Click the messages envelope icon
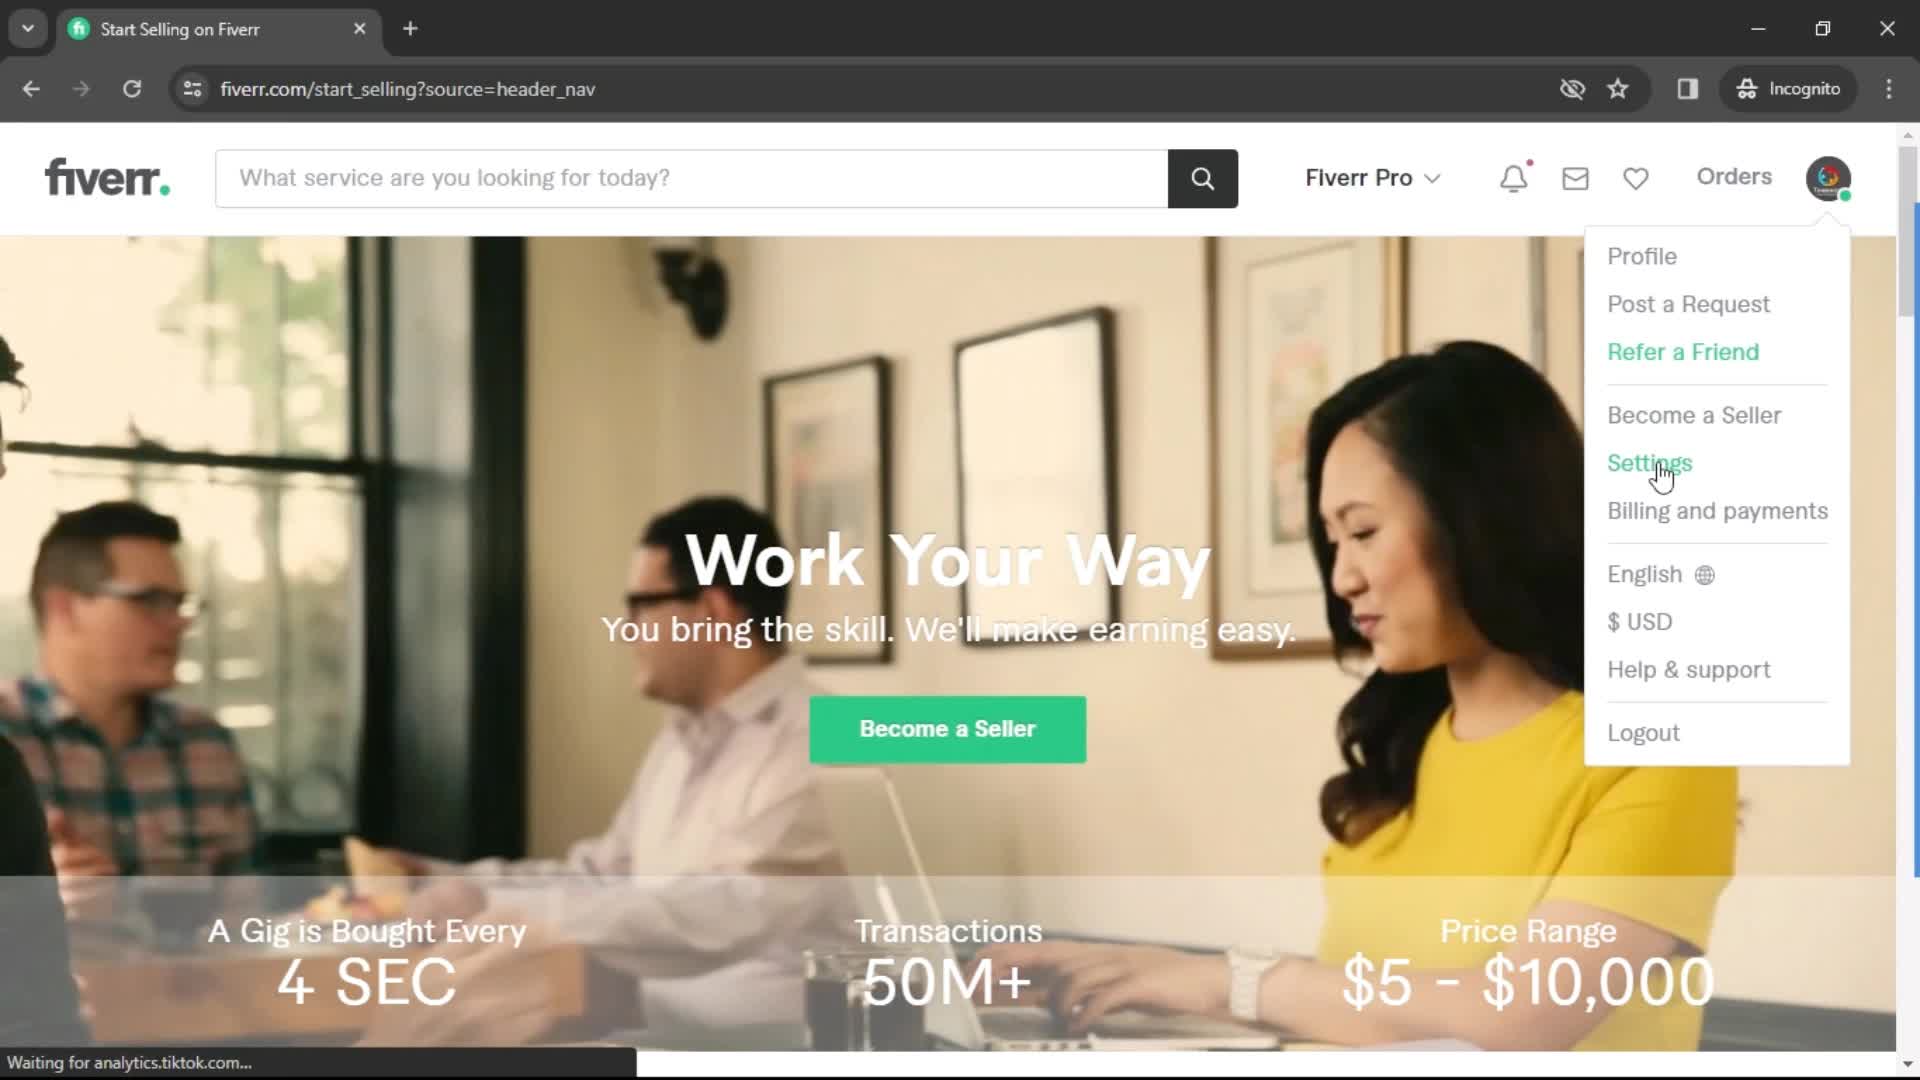This screenshot has width=1920, height=1080. pos(1575,177)
